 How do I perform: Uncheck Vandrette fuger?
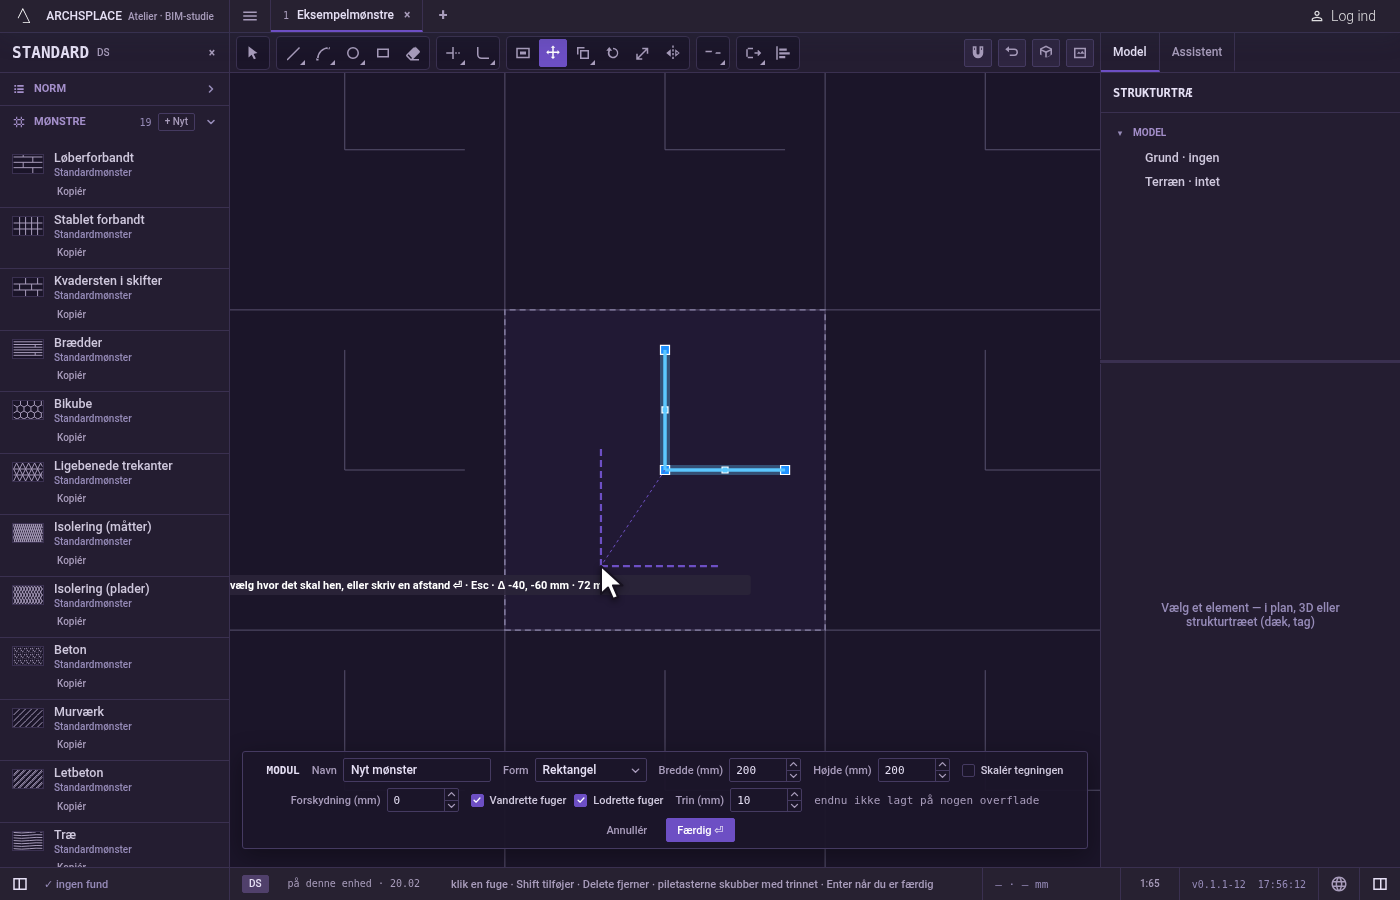[477, 800]
